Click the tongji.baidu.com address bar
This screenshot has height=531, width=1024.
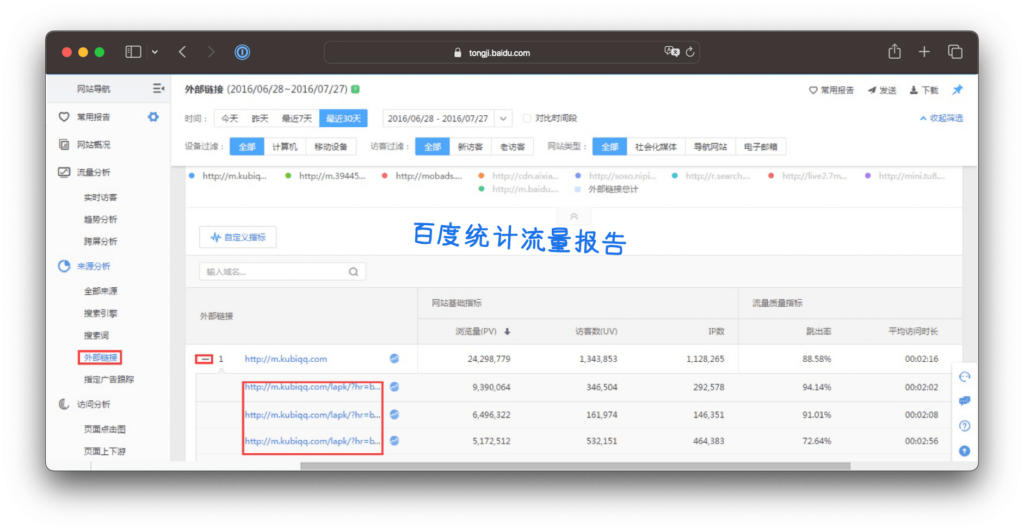[x=511, y=52]
